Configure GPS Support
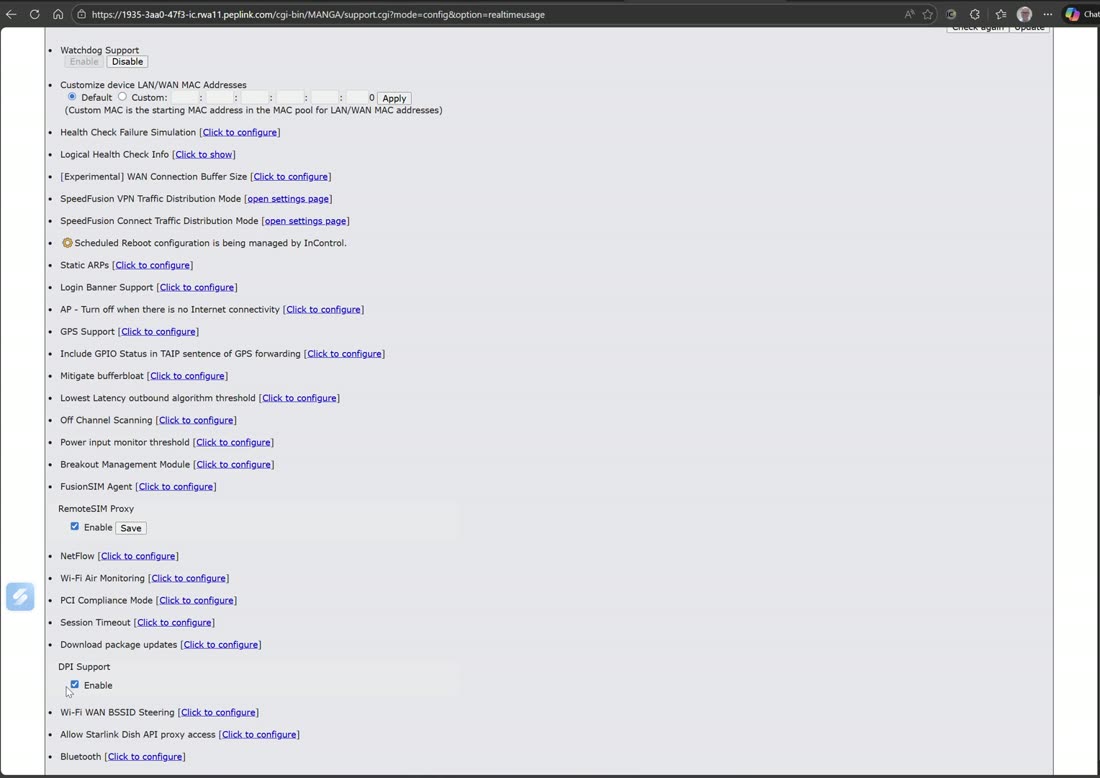1100x778 pixels. (158, 331)
